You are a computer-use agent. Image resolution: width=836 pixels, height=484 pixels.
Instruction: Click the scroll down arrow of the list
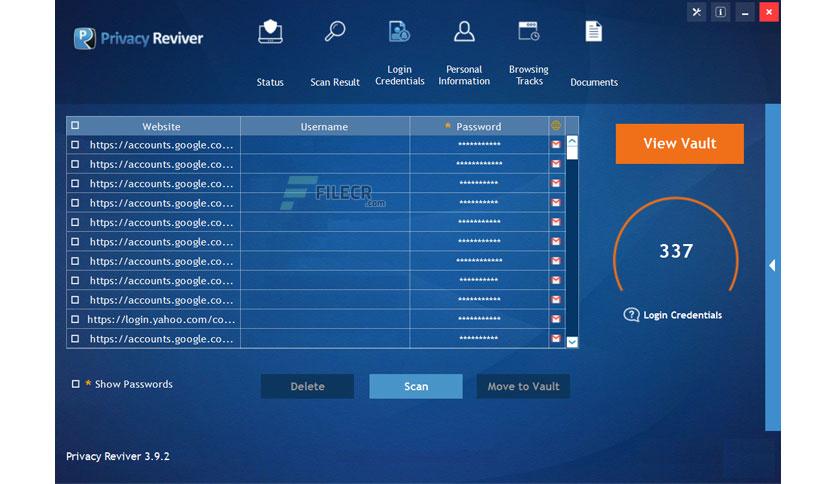[x=572, y=342]
